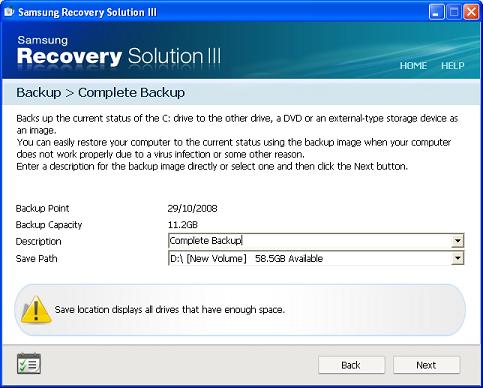This screenshot has height=388, width=483.
Task: Click the title bar application icon
Action: 9,12
